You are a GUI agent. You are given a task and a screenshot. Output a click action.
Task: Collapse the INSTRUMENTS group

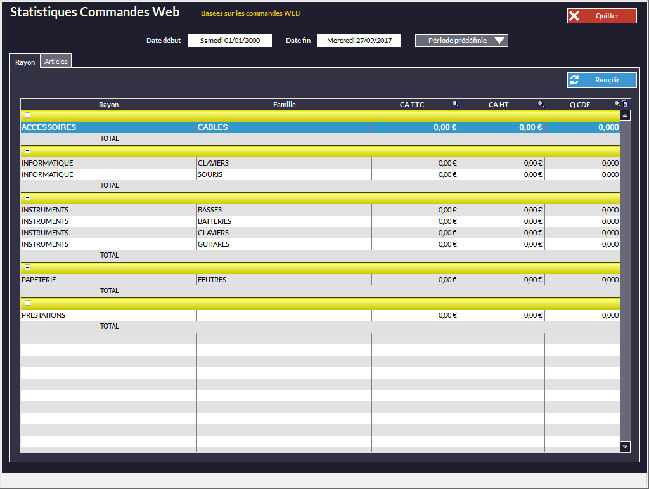(x=27, y=198)
